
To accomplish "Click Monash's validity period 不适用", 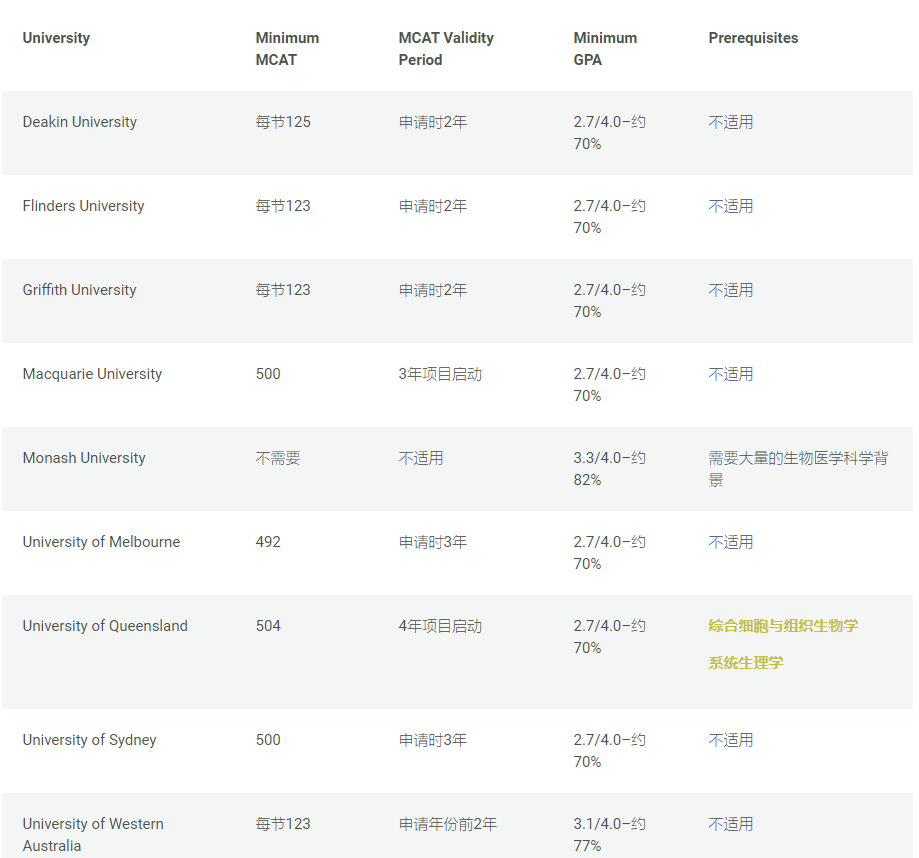I will click(x=421, y=458).
